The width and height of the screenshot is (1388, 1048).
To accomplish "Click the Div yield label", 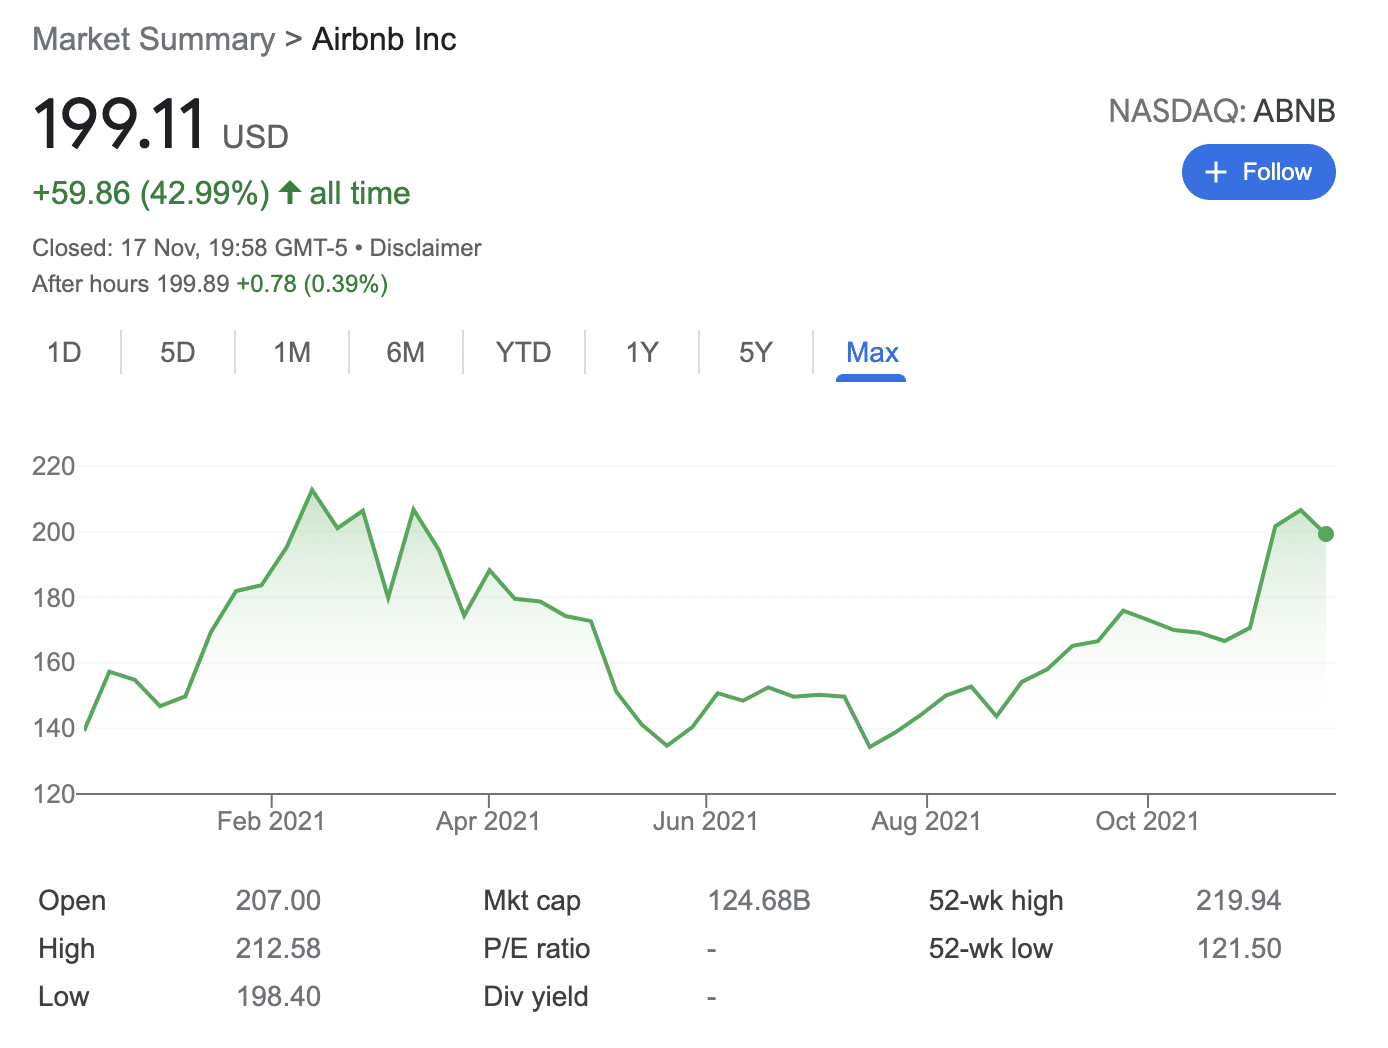I will pyautogui.click(x=536, y=997).
